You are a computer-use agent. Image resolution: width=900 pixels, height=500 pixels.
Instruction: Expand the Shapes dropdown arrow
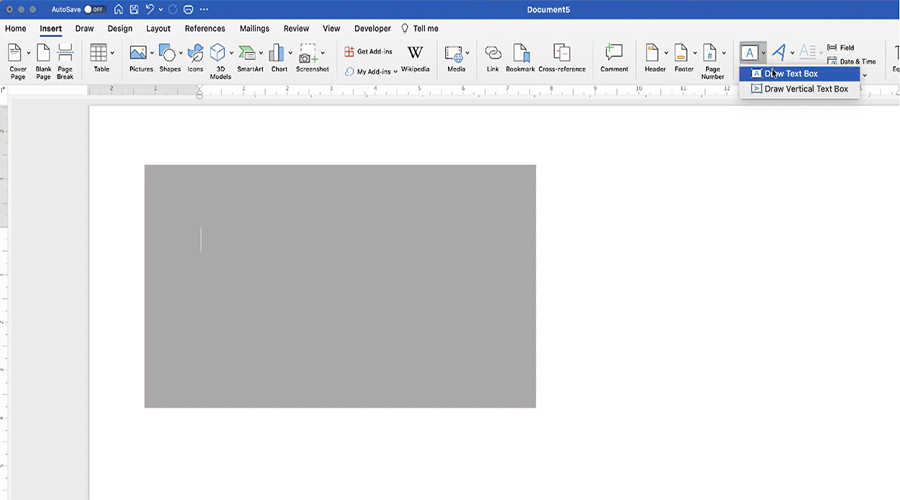(182, 53)
